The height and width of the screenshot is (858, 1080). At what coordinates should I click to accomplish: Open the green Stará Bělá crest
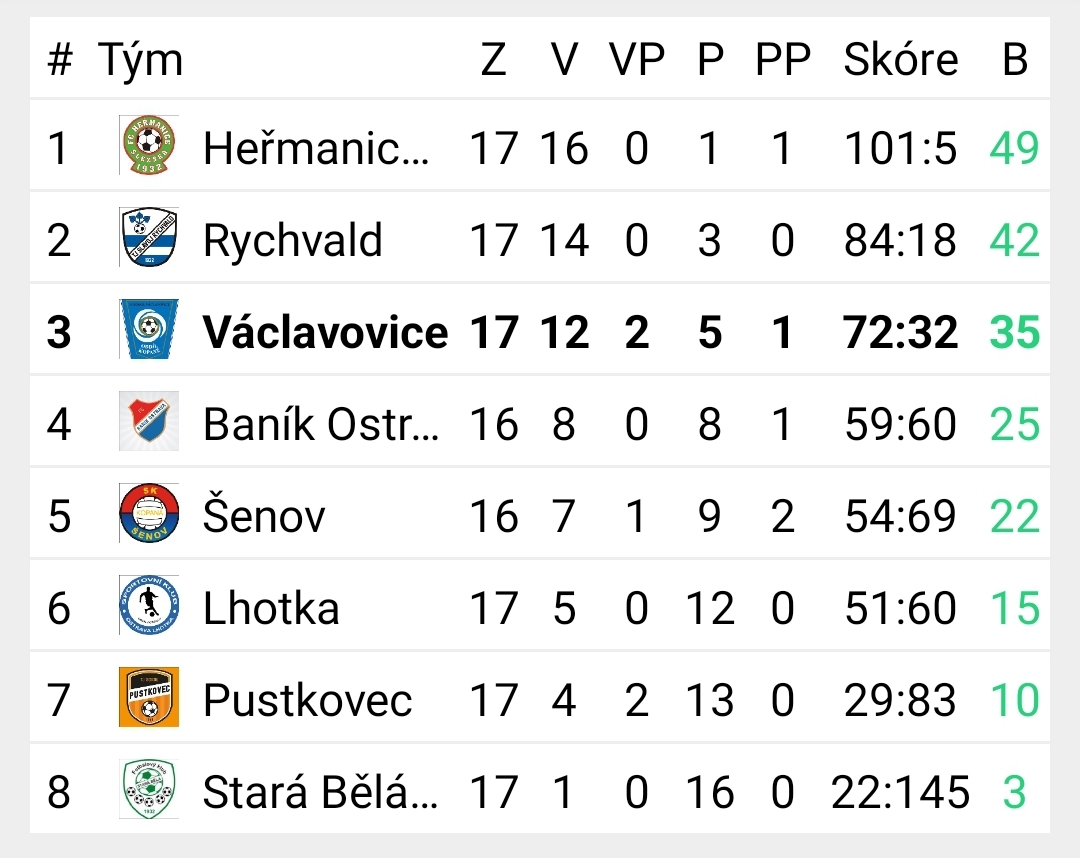point(149,789)
